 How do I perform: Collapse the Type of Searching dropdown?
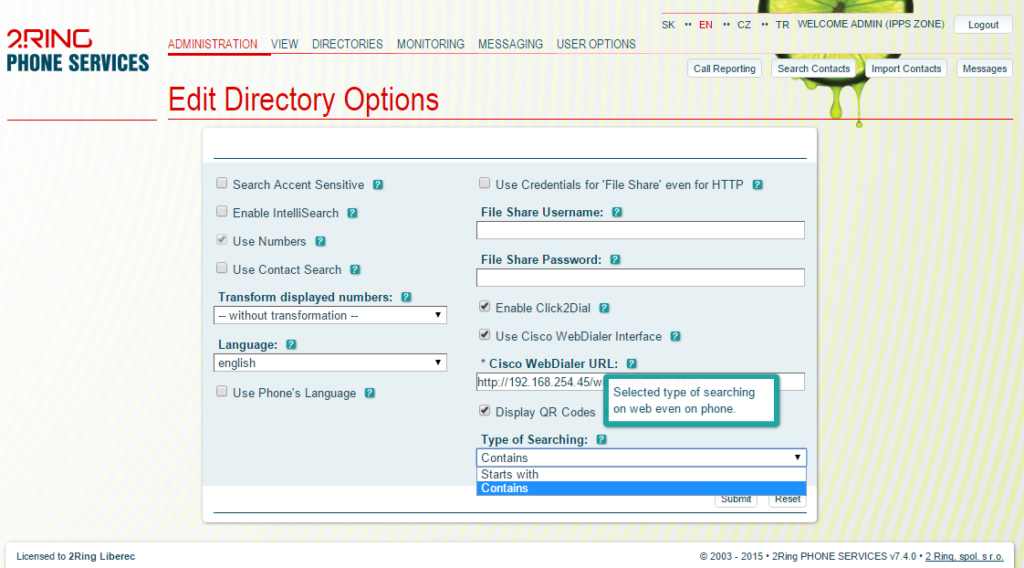point(641,458)
